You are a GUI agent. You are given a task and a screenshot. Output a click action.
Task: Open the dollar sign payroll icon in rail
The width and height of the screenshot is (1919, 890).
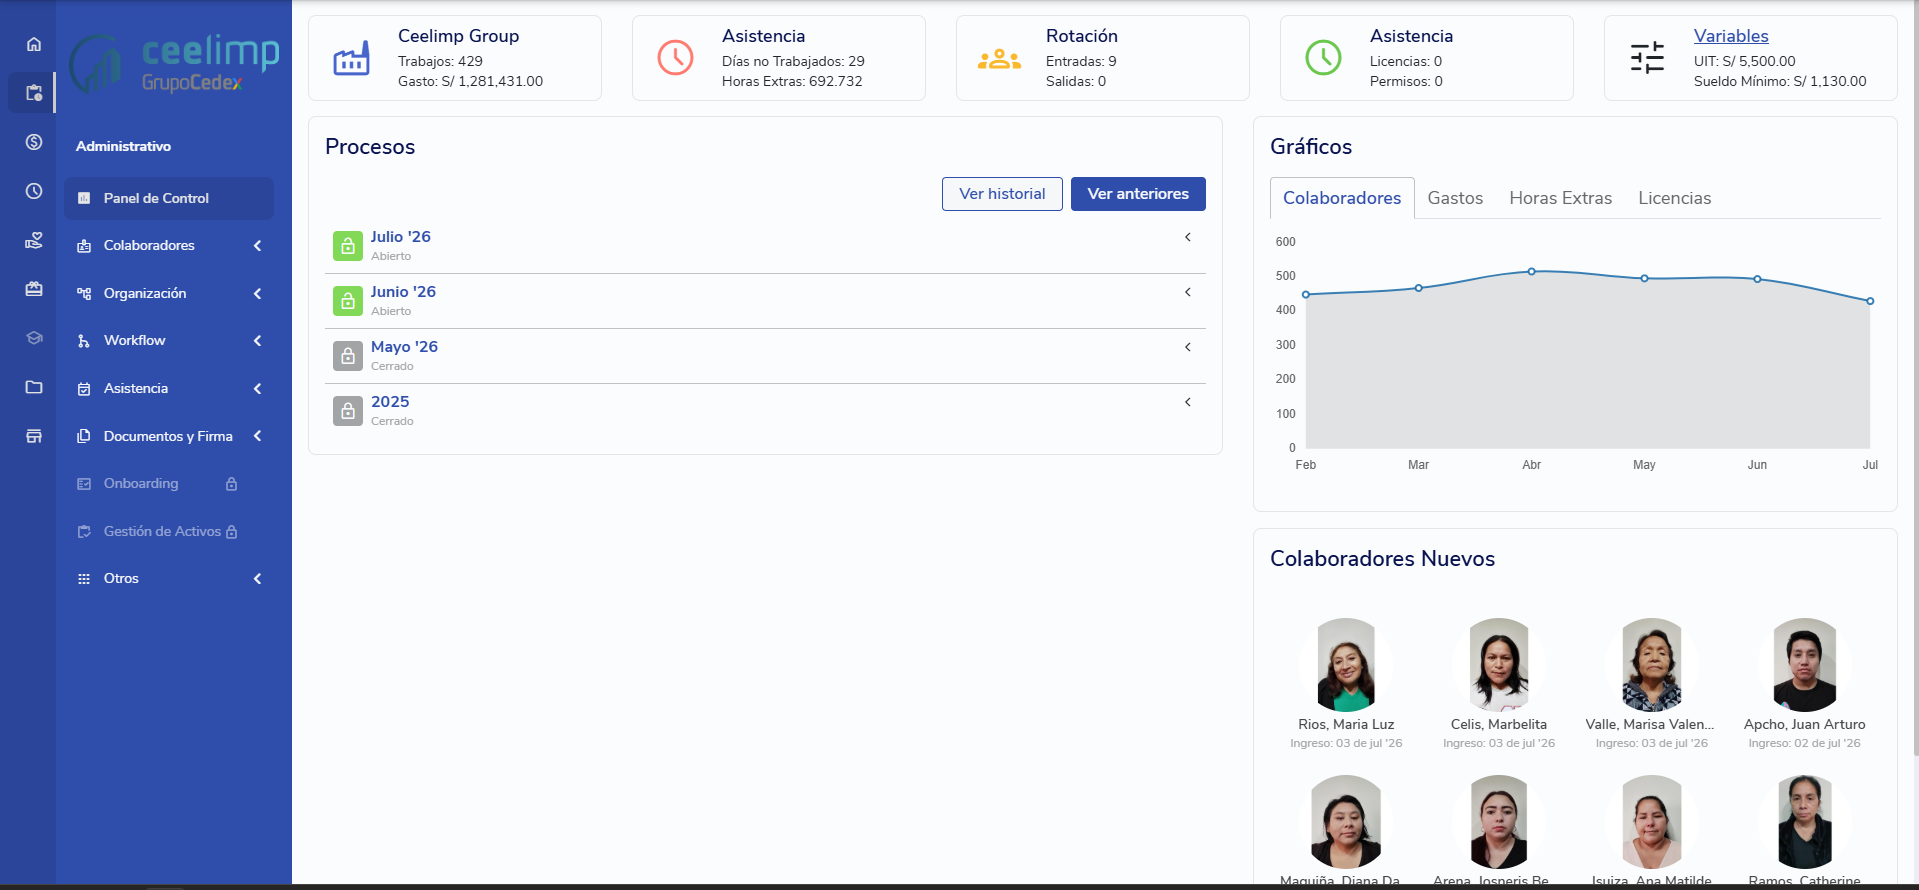(x=34, y=142)
